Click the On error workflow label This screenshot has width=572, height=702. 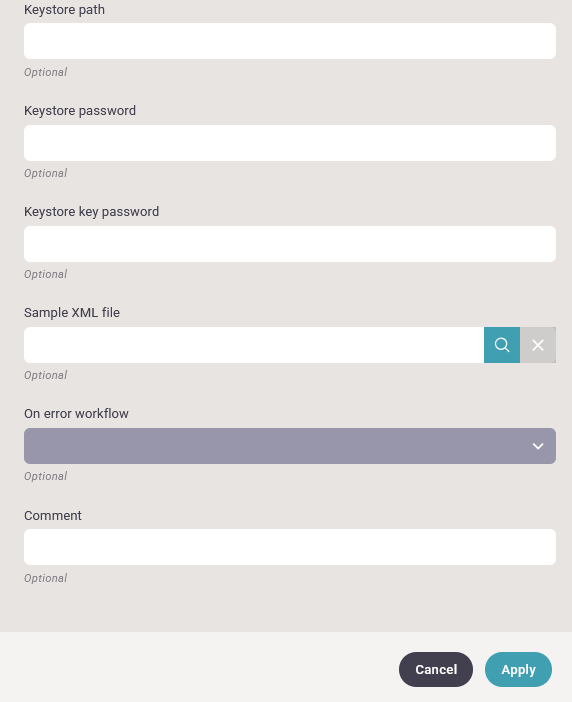(x=77, y=414)
